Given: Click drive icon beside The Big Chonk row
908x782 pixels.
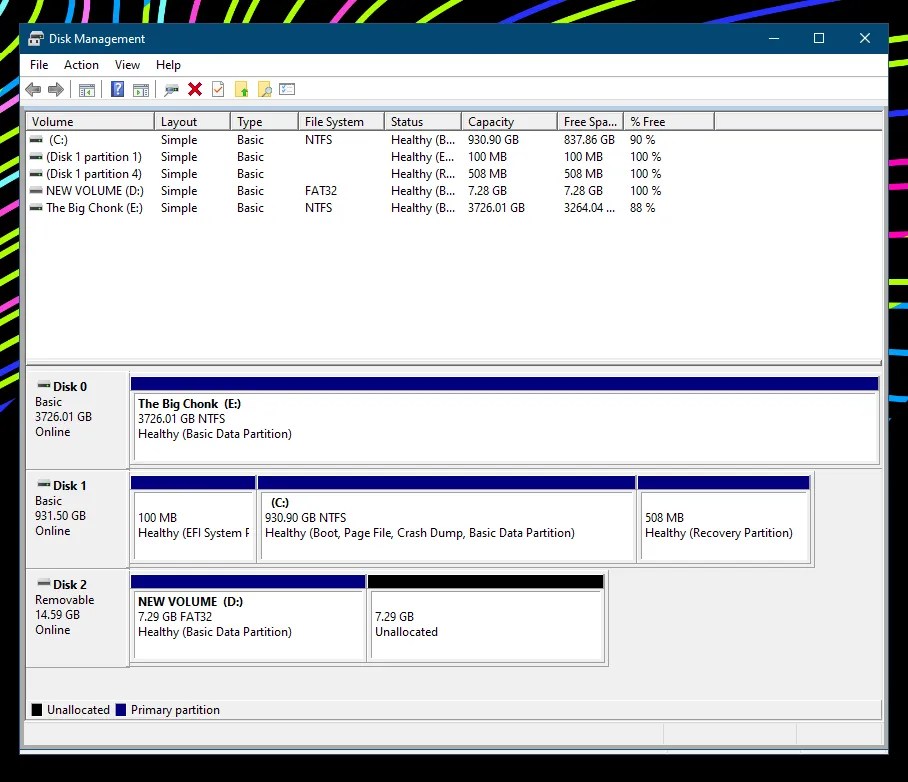Looking at the screenshot, I should 36,207.
